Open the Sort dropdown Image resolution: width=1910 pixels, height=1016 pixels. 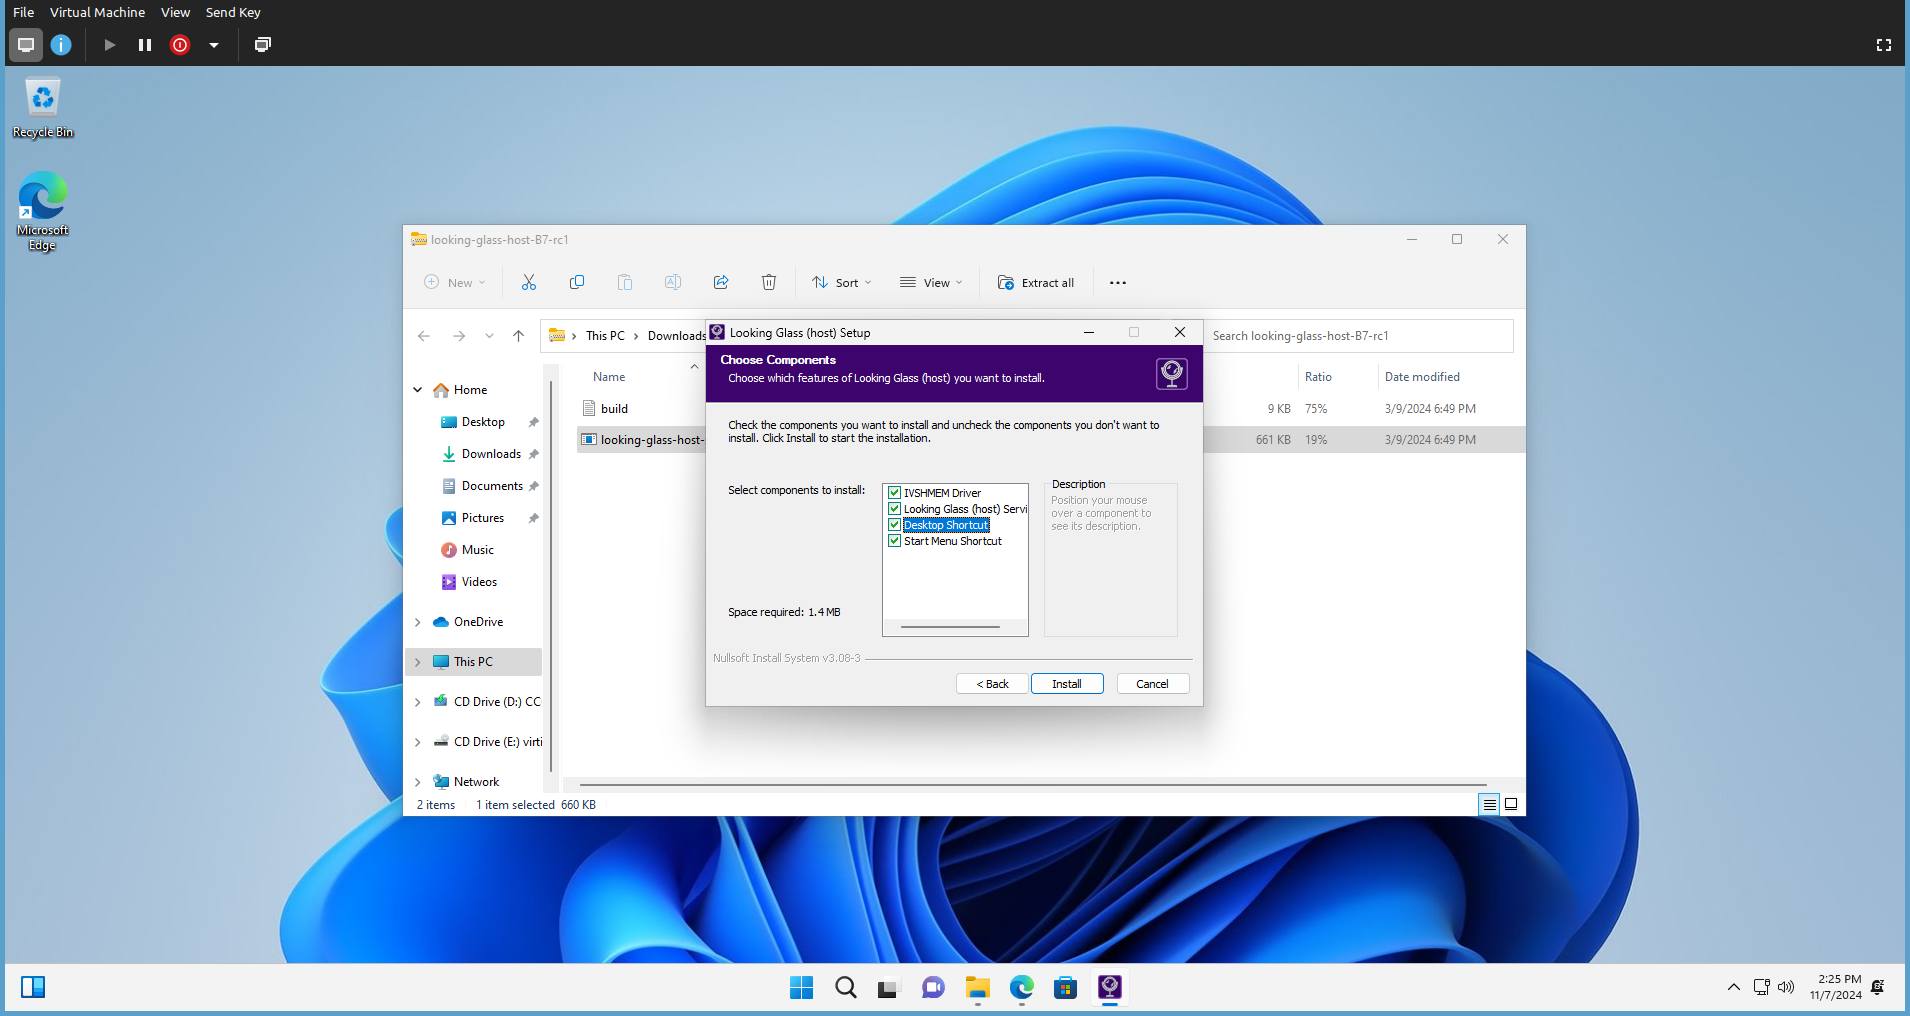pos(842,283)
